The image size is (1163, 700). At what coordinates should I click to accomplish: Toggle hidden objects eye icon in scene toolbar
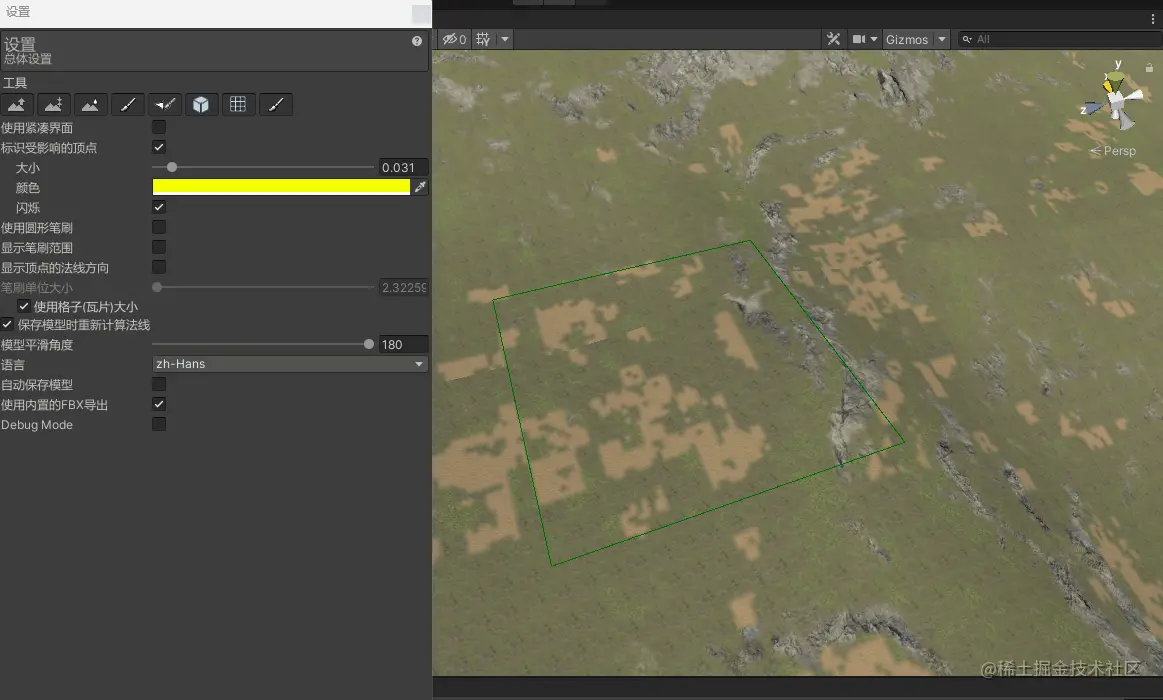tap(454, 39)
